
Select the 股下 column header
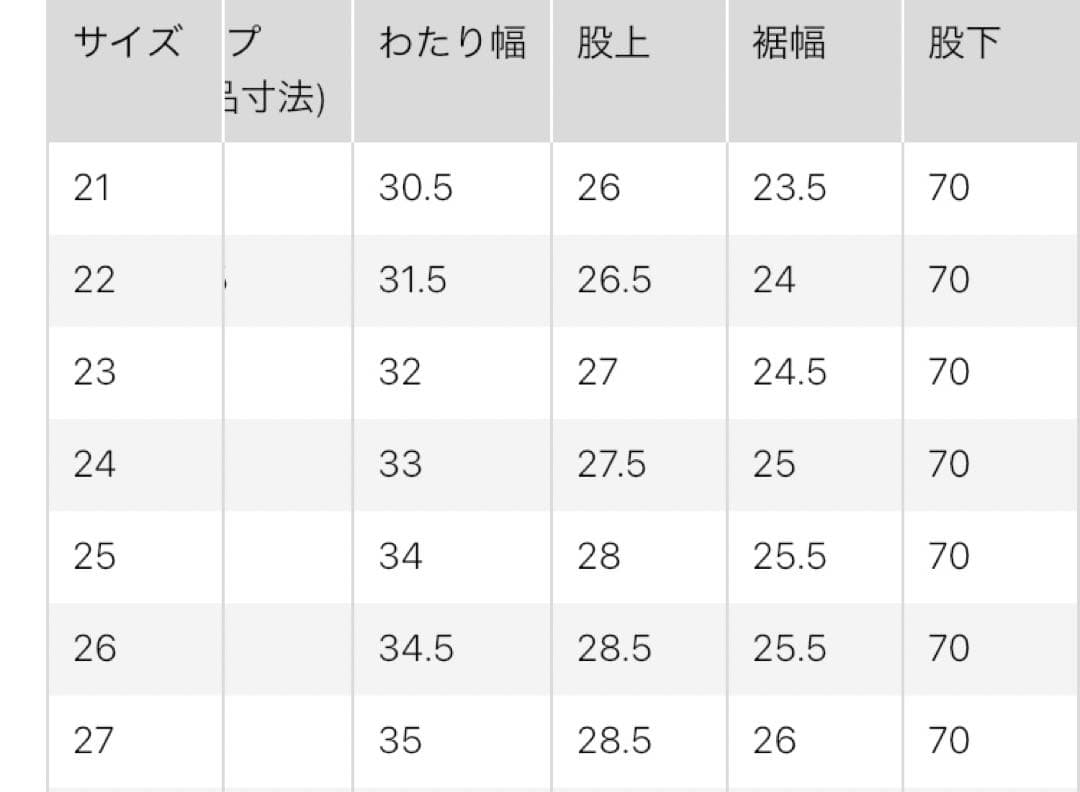(x=964, y=43)
